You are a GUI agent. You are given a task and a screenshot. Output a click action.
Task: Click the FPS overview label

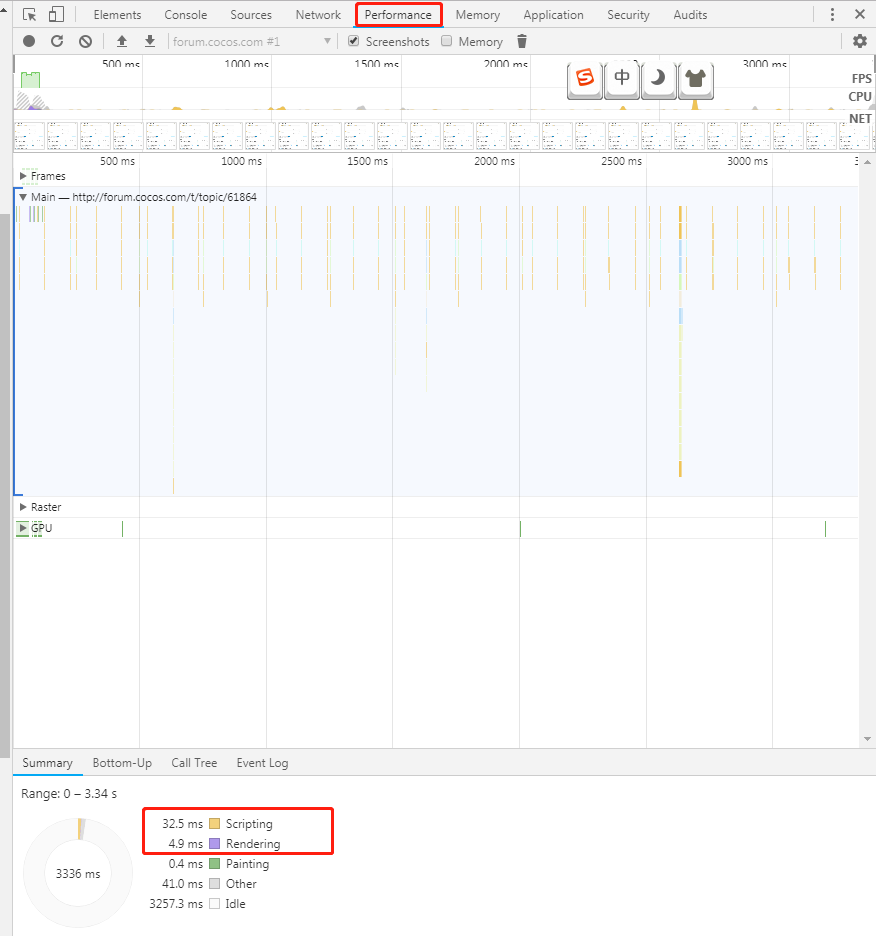tap(861, 78)
